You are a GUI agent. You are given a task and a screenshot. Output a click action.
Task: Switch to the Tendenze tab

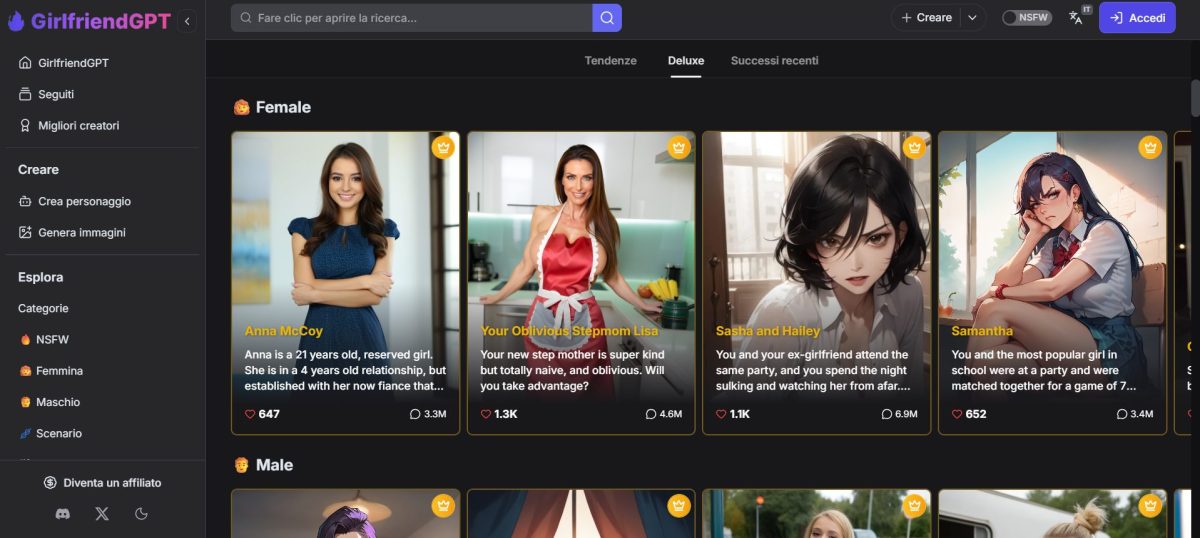click(610, 61)
